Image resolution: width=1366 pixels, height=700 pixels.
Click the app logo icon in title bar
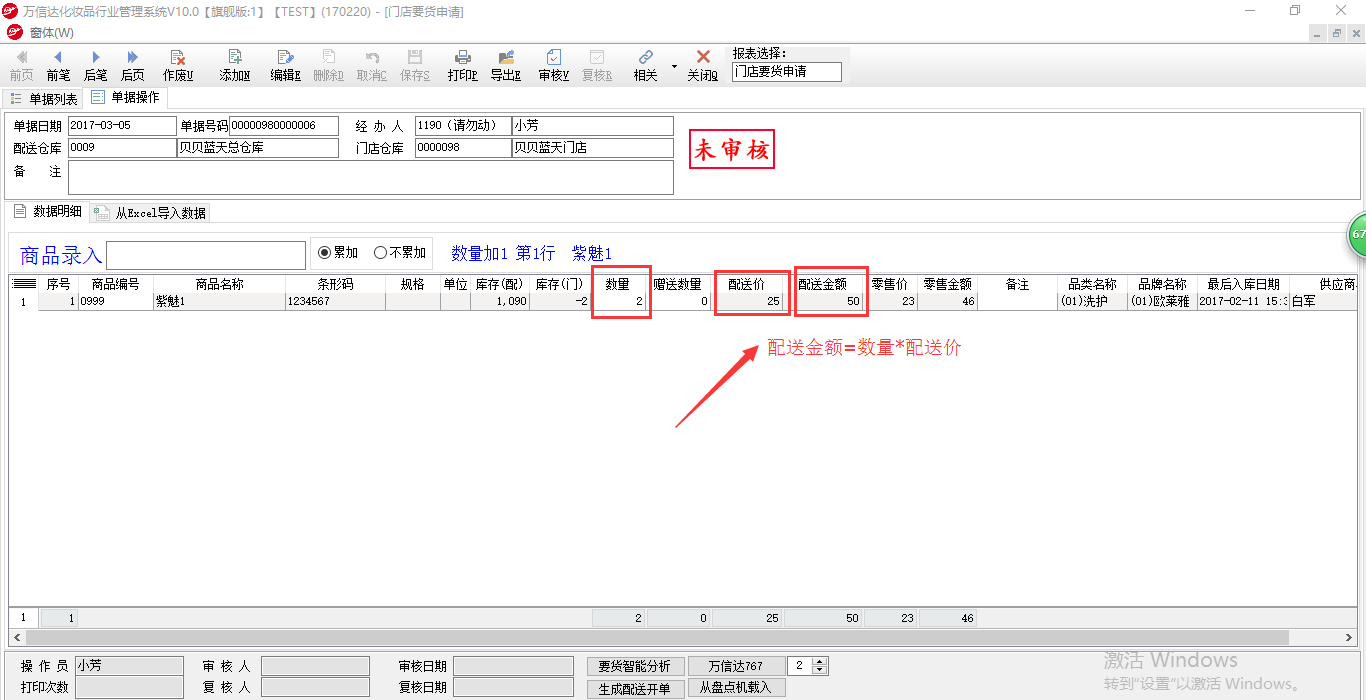coord(11,11)
